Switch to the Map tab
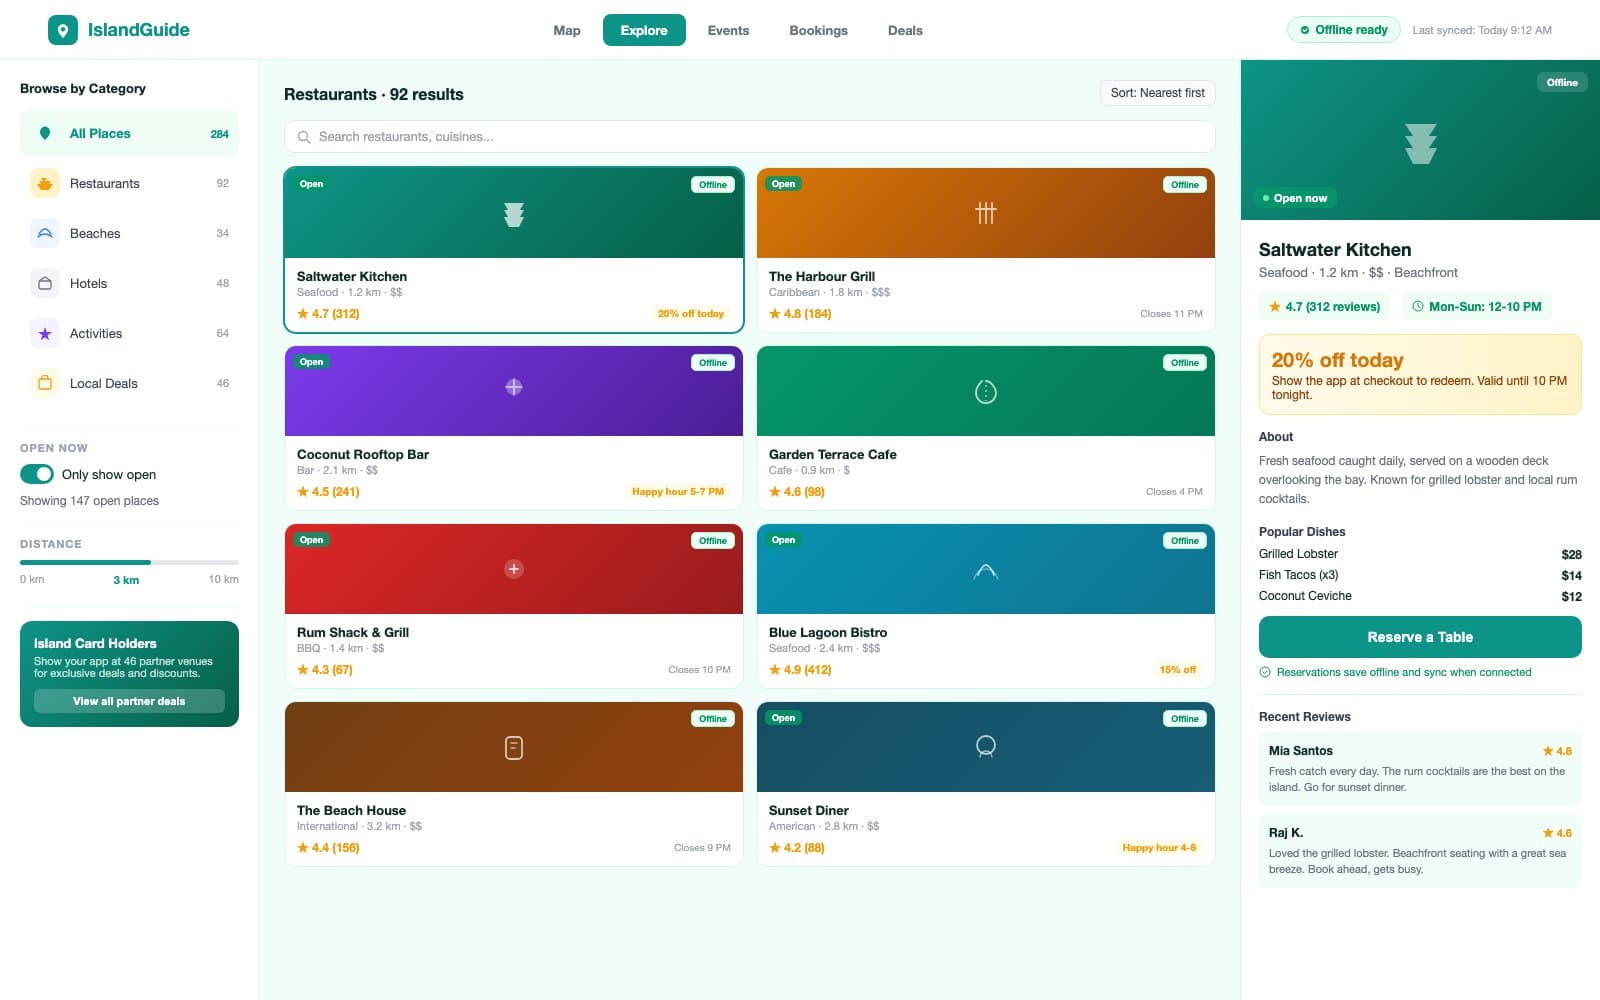The height and width of the screenshot is (1000, 1600). pos(567,30)
